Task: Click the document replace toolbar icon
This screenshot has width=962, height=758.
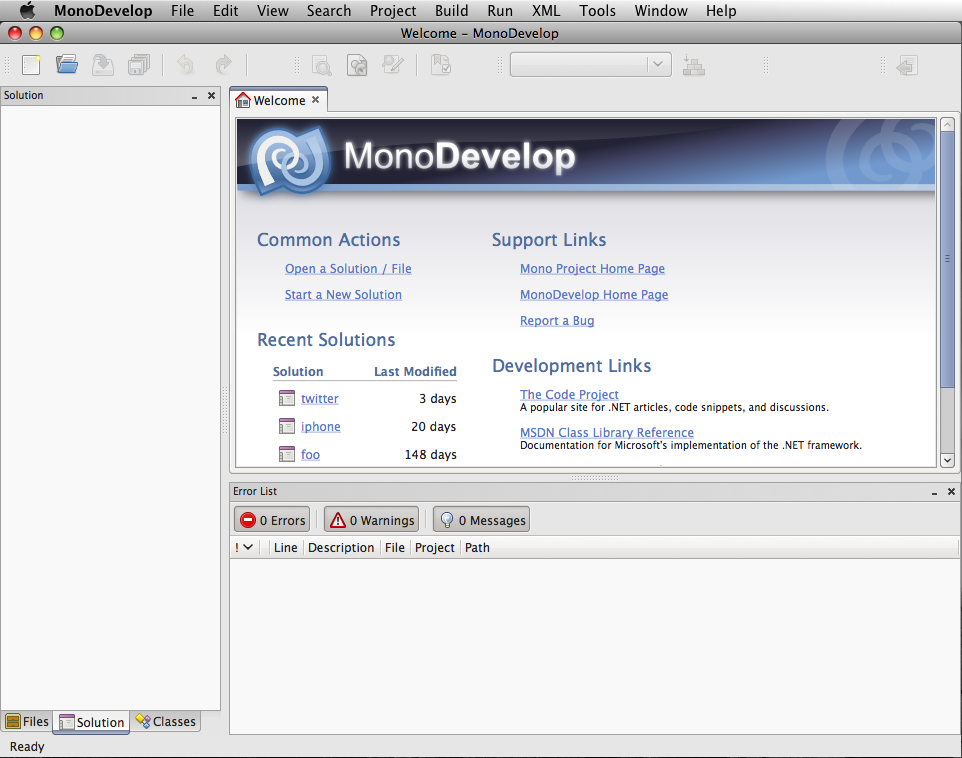Action: click(357, 65)
